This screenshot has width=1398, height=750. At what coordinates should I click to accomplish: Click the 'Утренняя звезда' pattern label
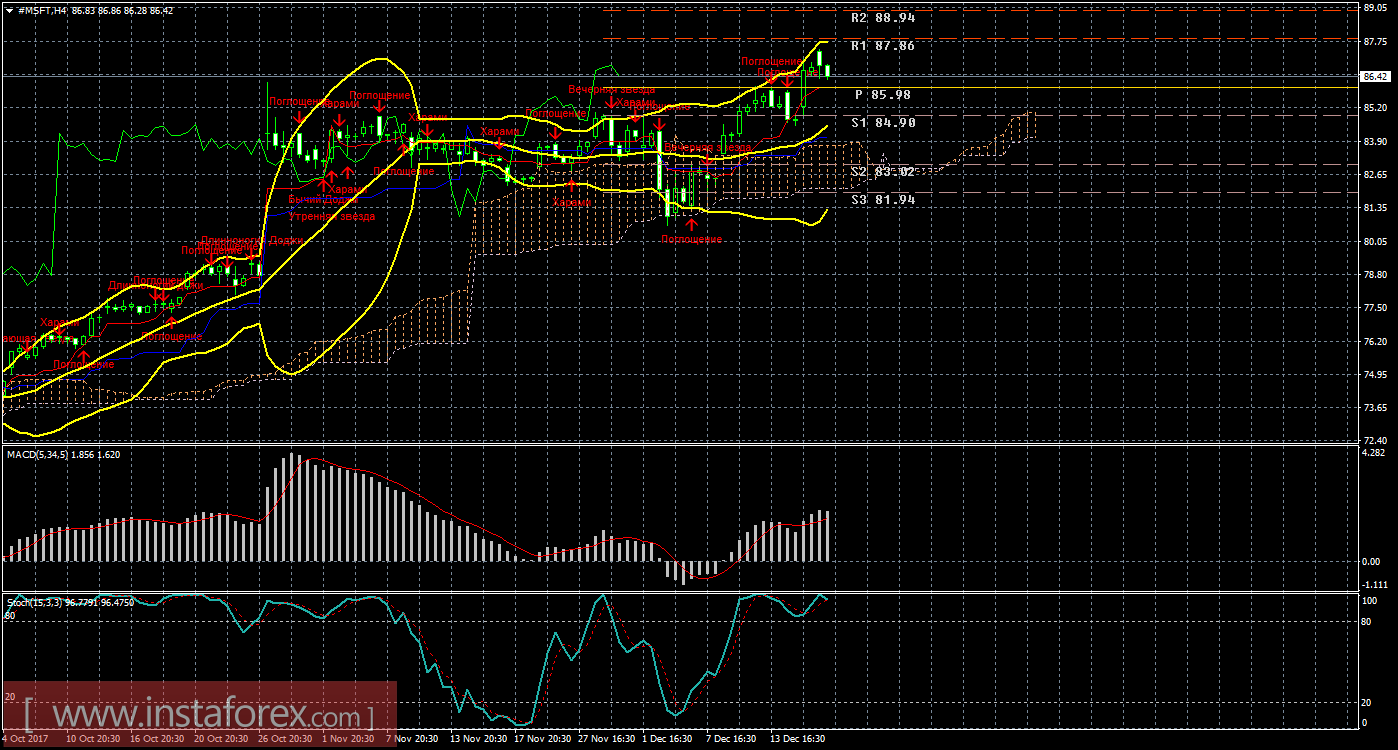(x=331, y=216)
